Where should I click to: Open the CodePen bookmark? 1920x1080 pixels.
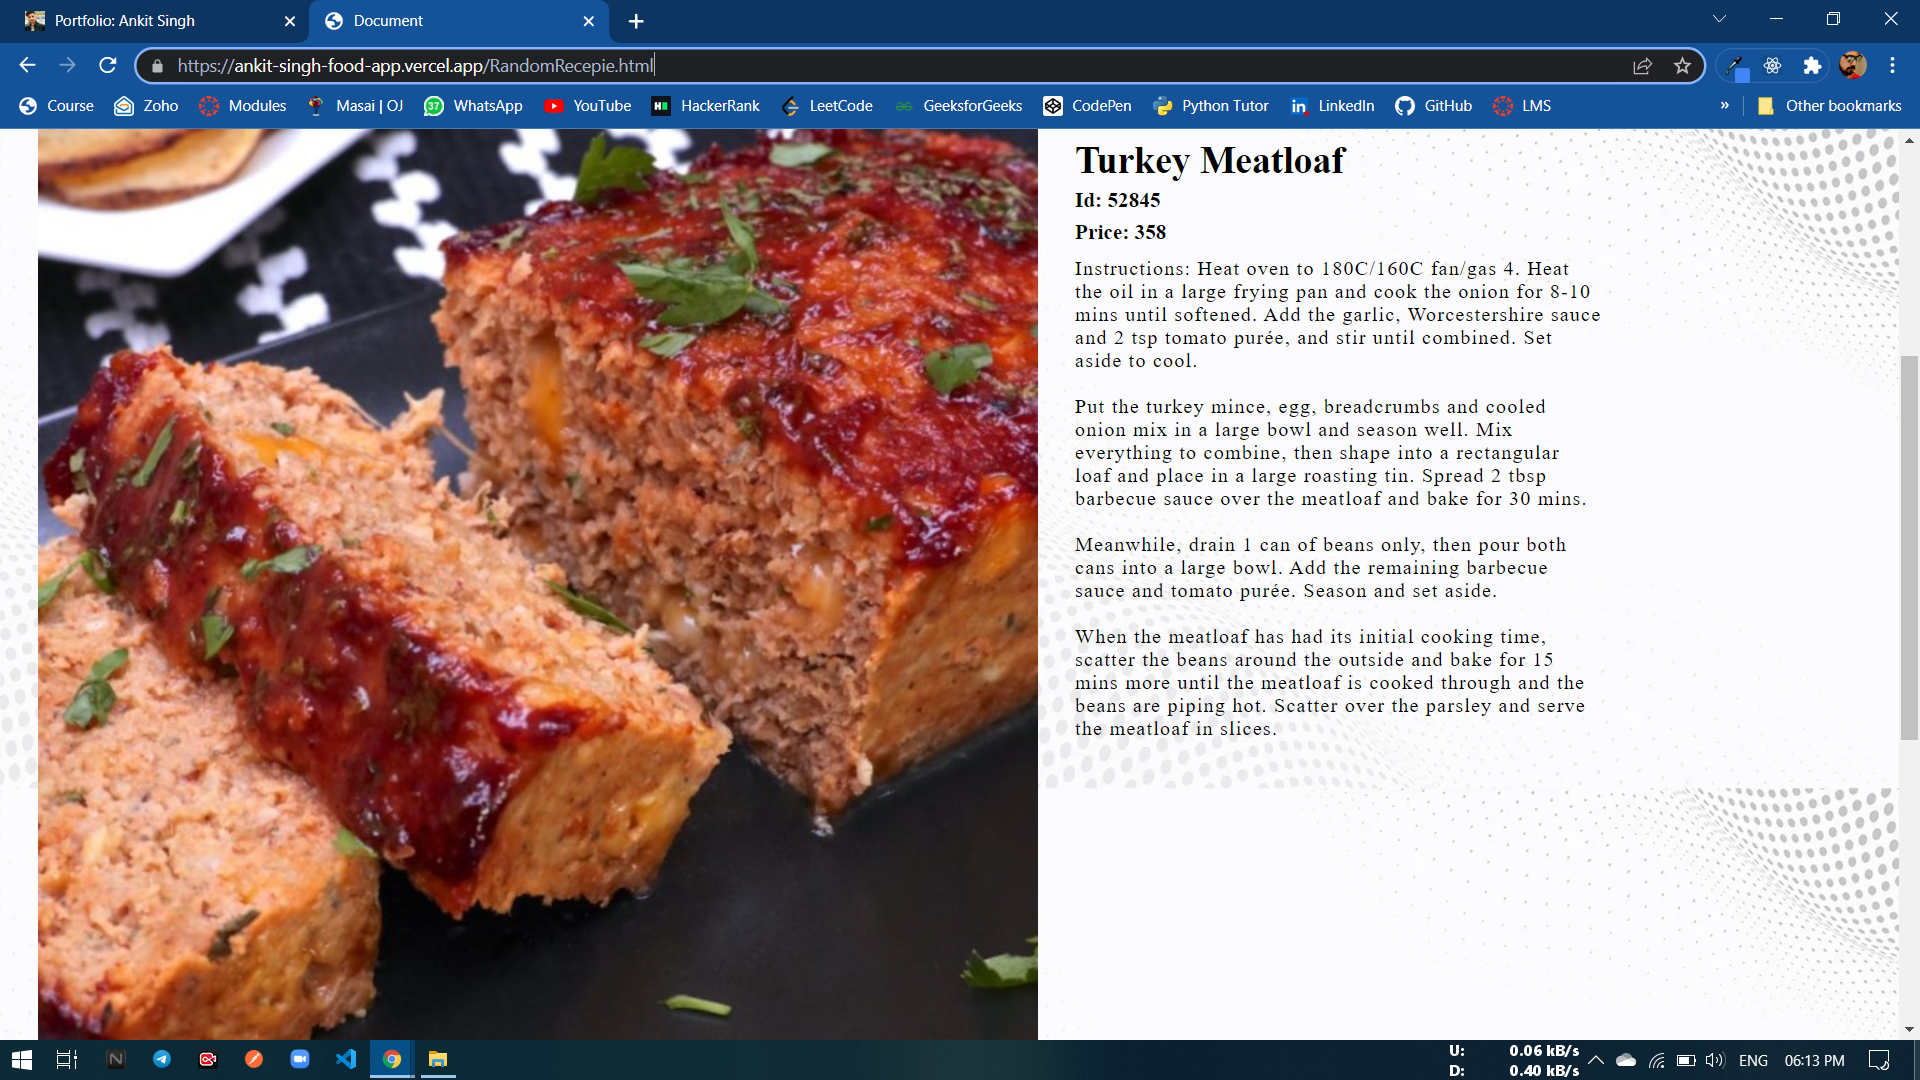click(x=1087, y=106)
